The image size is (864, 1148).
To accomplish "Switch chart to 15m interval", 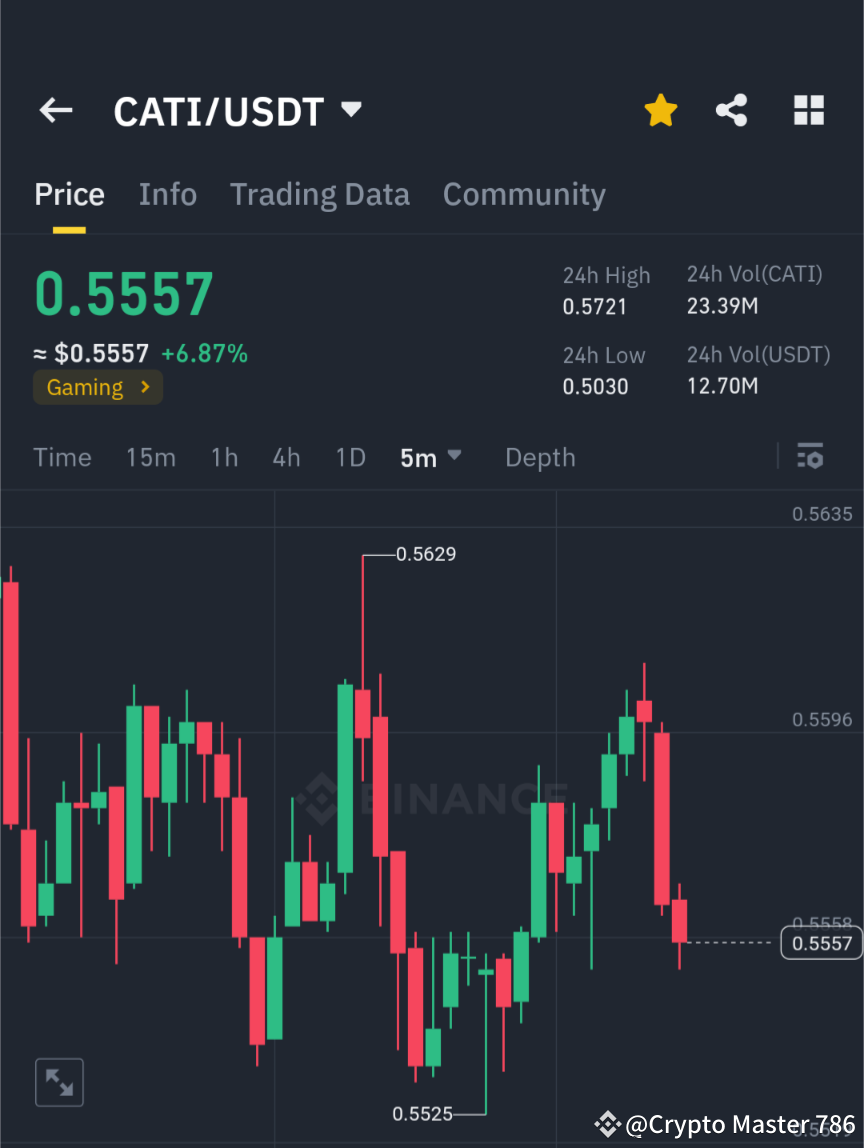I will coord(151,457).
